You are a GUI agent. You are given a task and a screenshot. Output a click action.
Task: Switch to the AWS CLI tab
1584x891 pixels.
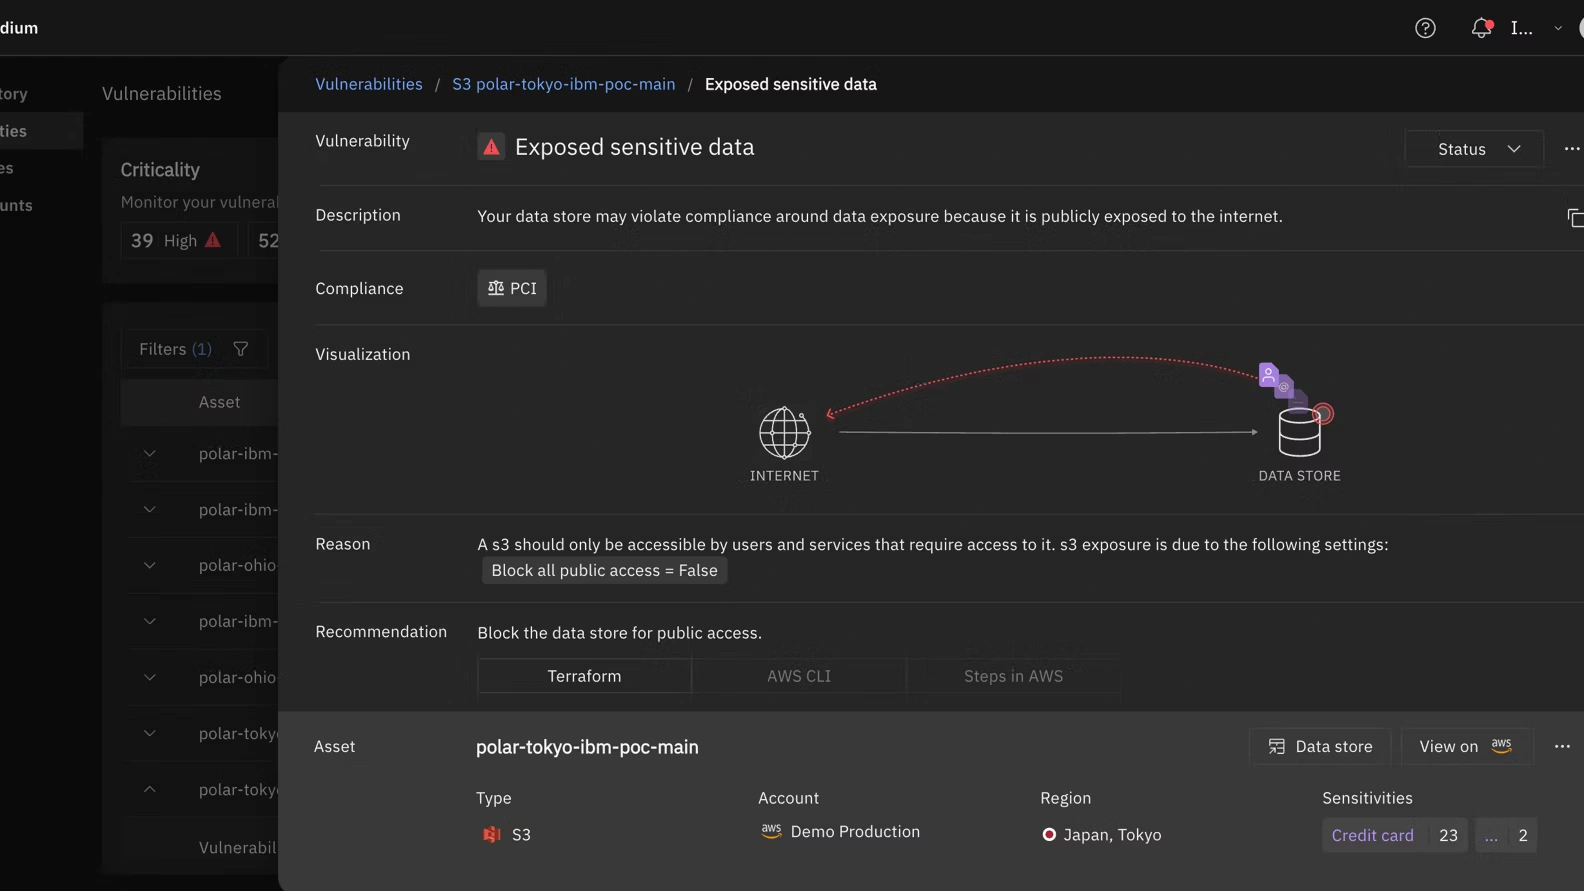pyautogui.click(x=798, y=676)
